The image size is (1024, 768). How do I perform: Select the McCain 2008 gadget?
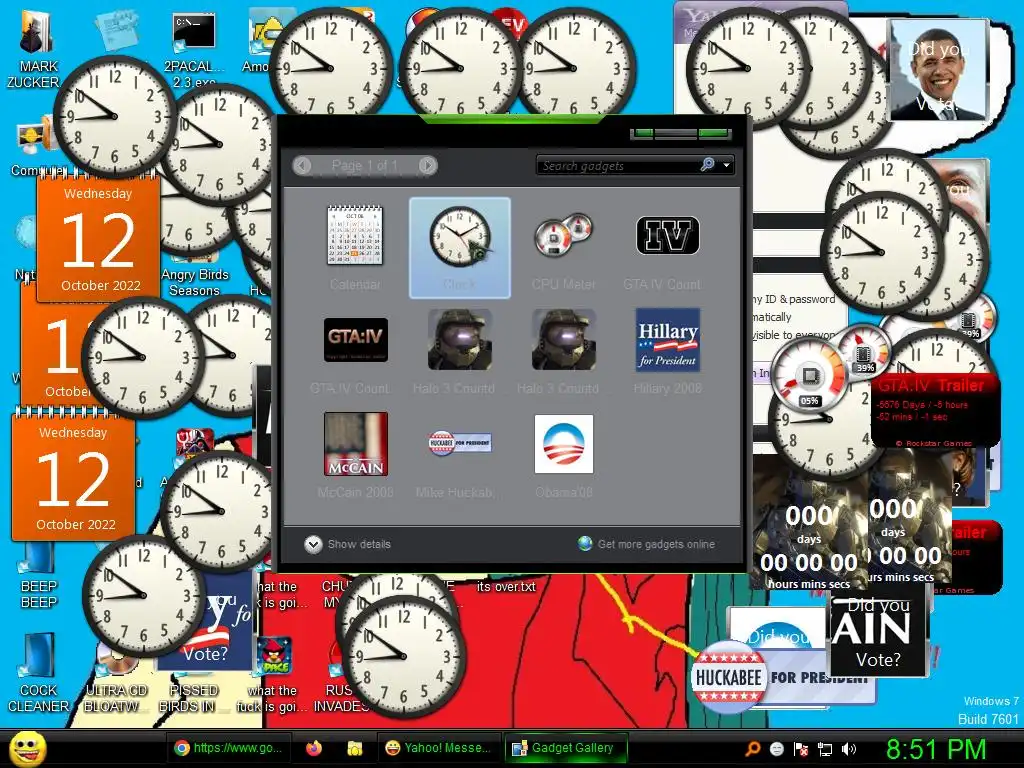(355, 455)
